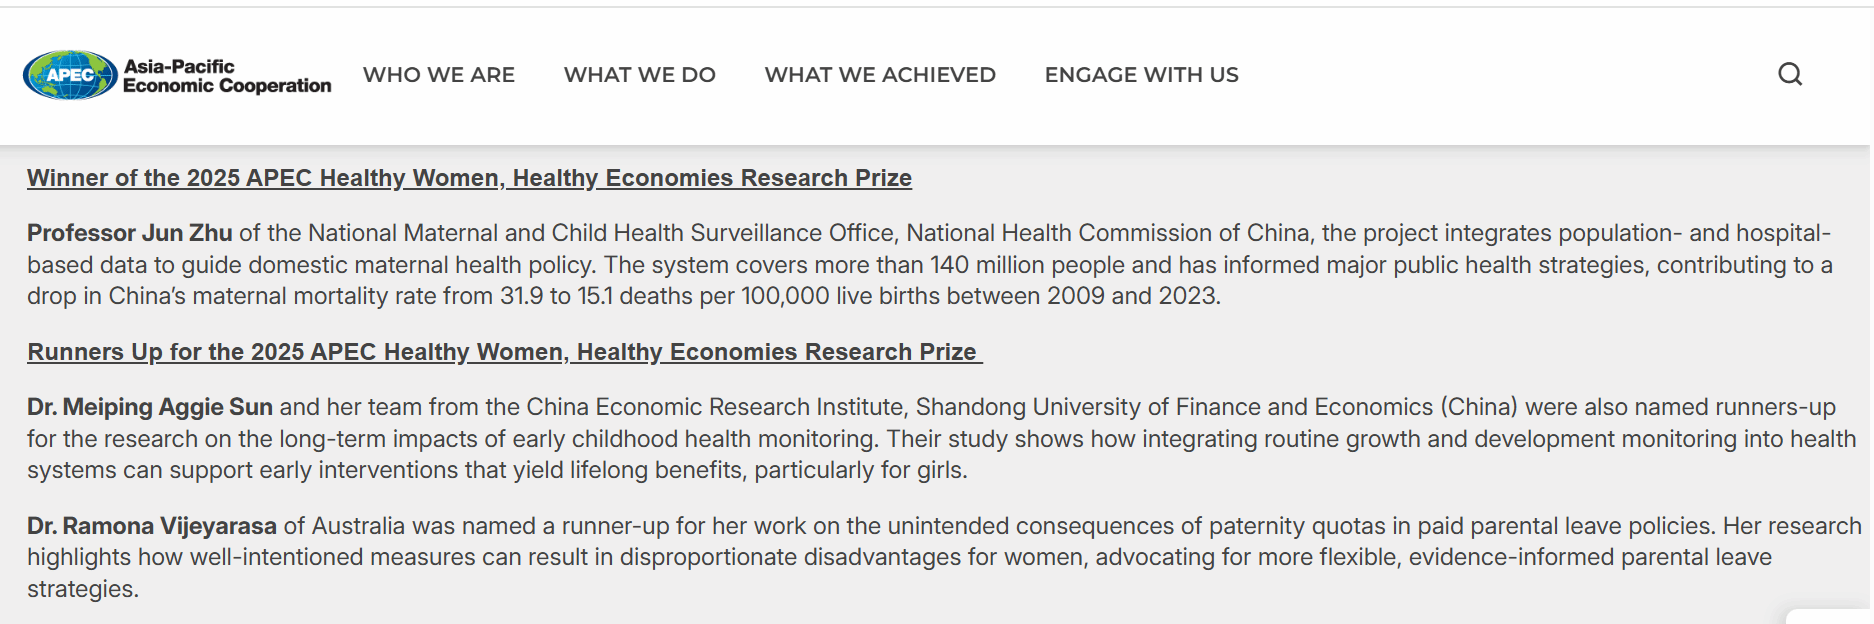Click the Runners Up for the 2025 prize heading
The image size is (1874, 624).
tap(505, 352)
